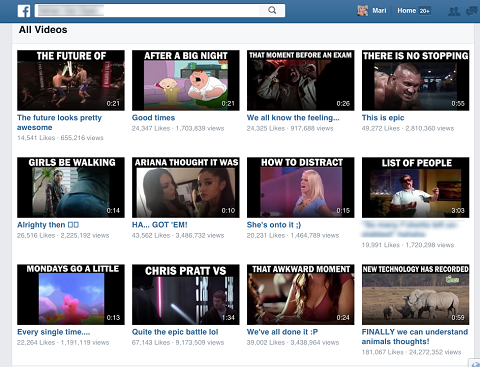The image size is (480, 367).
Task: Open the 'HA... GOT 'EM!' link
Action: pos(160,225)
